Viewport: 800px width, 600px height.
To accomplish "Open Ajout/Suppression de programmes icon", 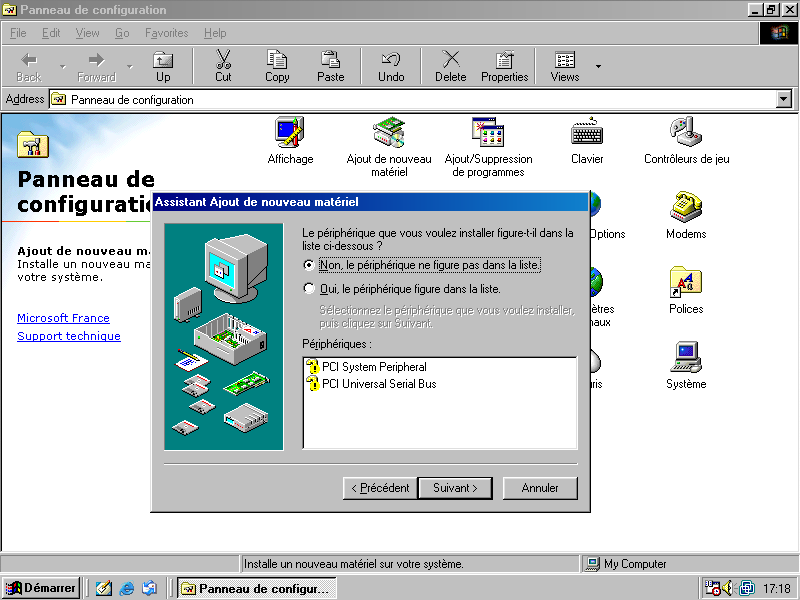I will pos(488,147).
